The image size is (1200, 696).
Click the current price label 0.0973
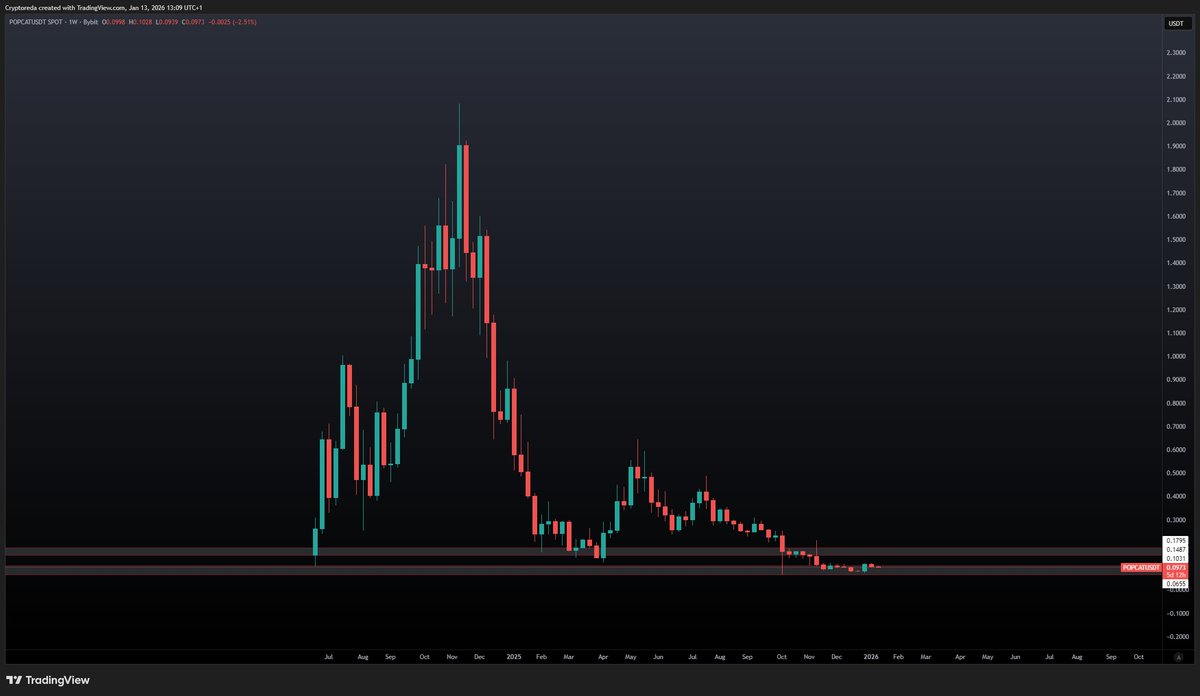(1175, 567)
